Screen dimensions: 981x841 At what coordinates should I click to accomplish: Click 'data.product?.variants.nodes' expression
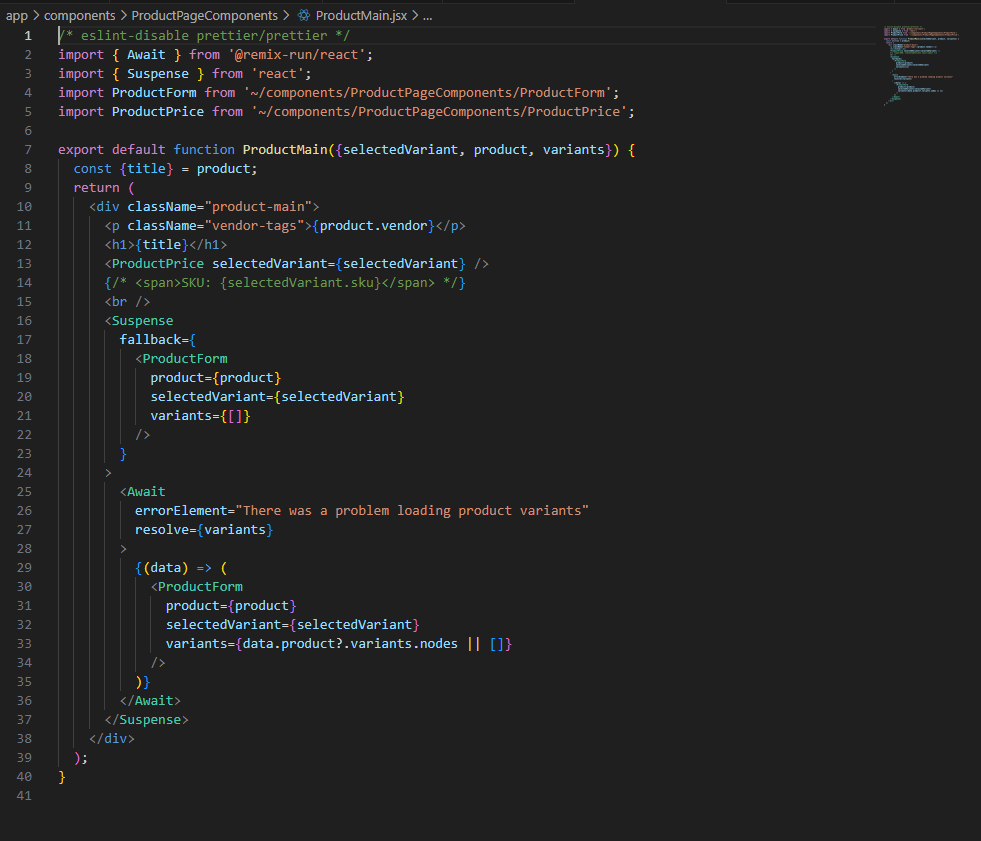tap(350, 643)
